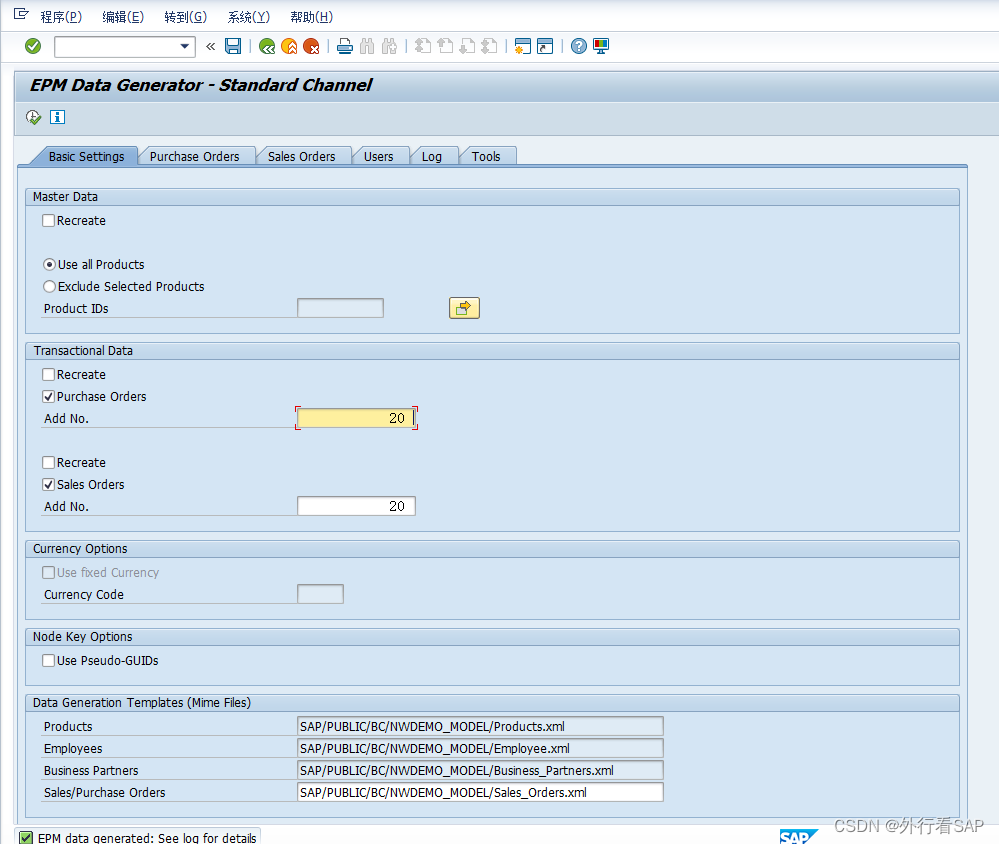Viewport: 999px width, 844px height.
Task: Click the Print icon
Action: 345,46
